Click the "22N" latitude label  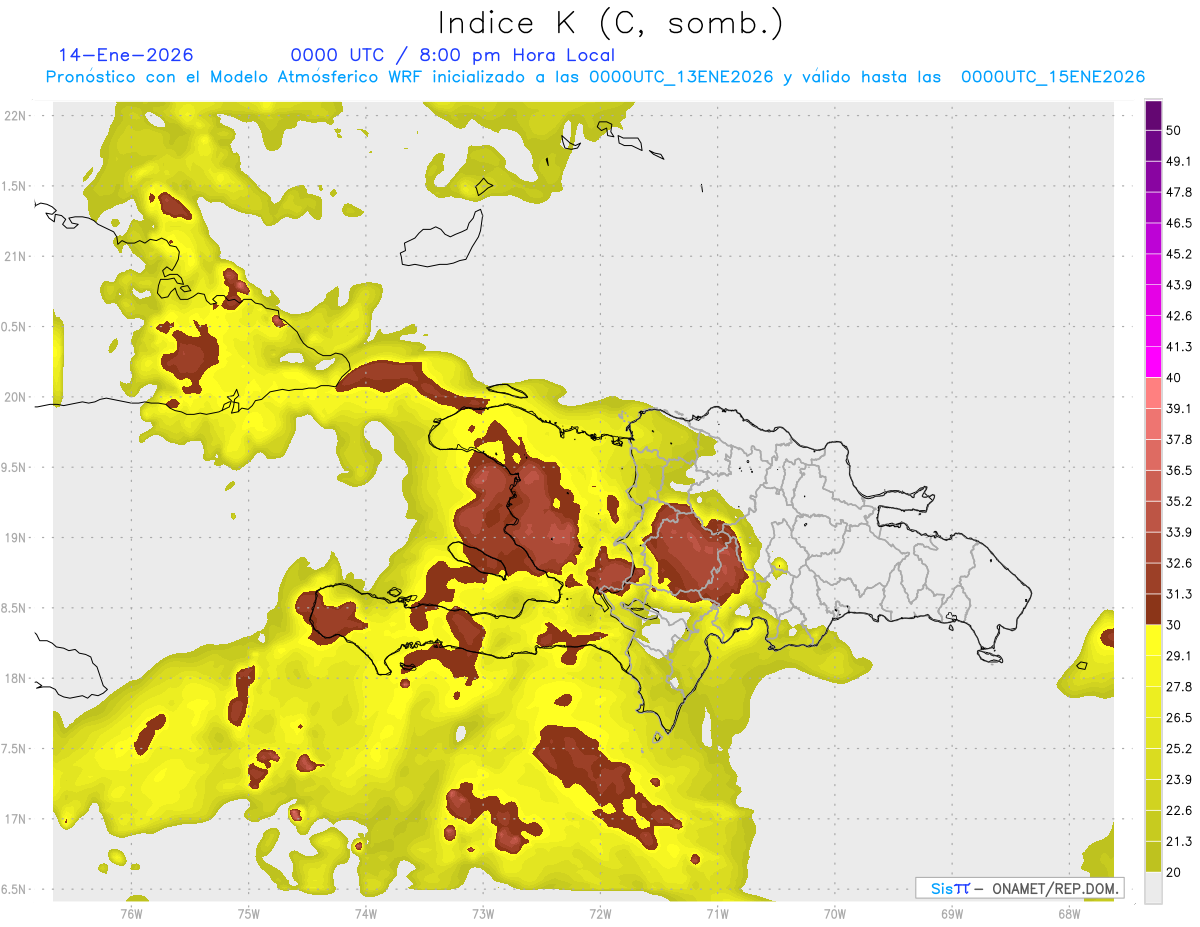point(15,115)
